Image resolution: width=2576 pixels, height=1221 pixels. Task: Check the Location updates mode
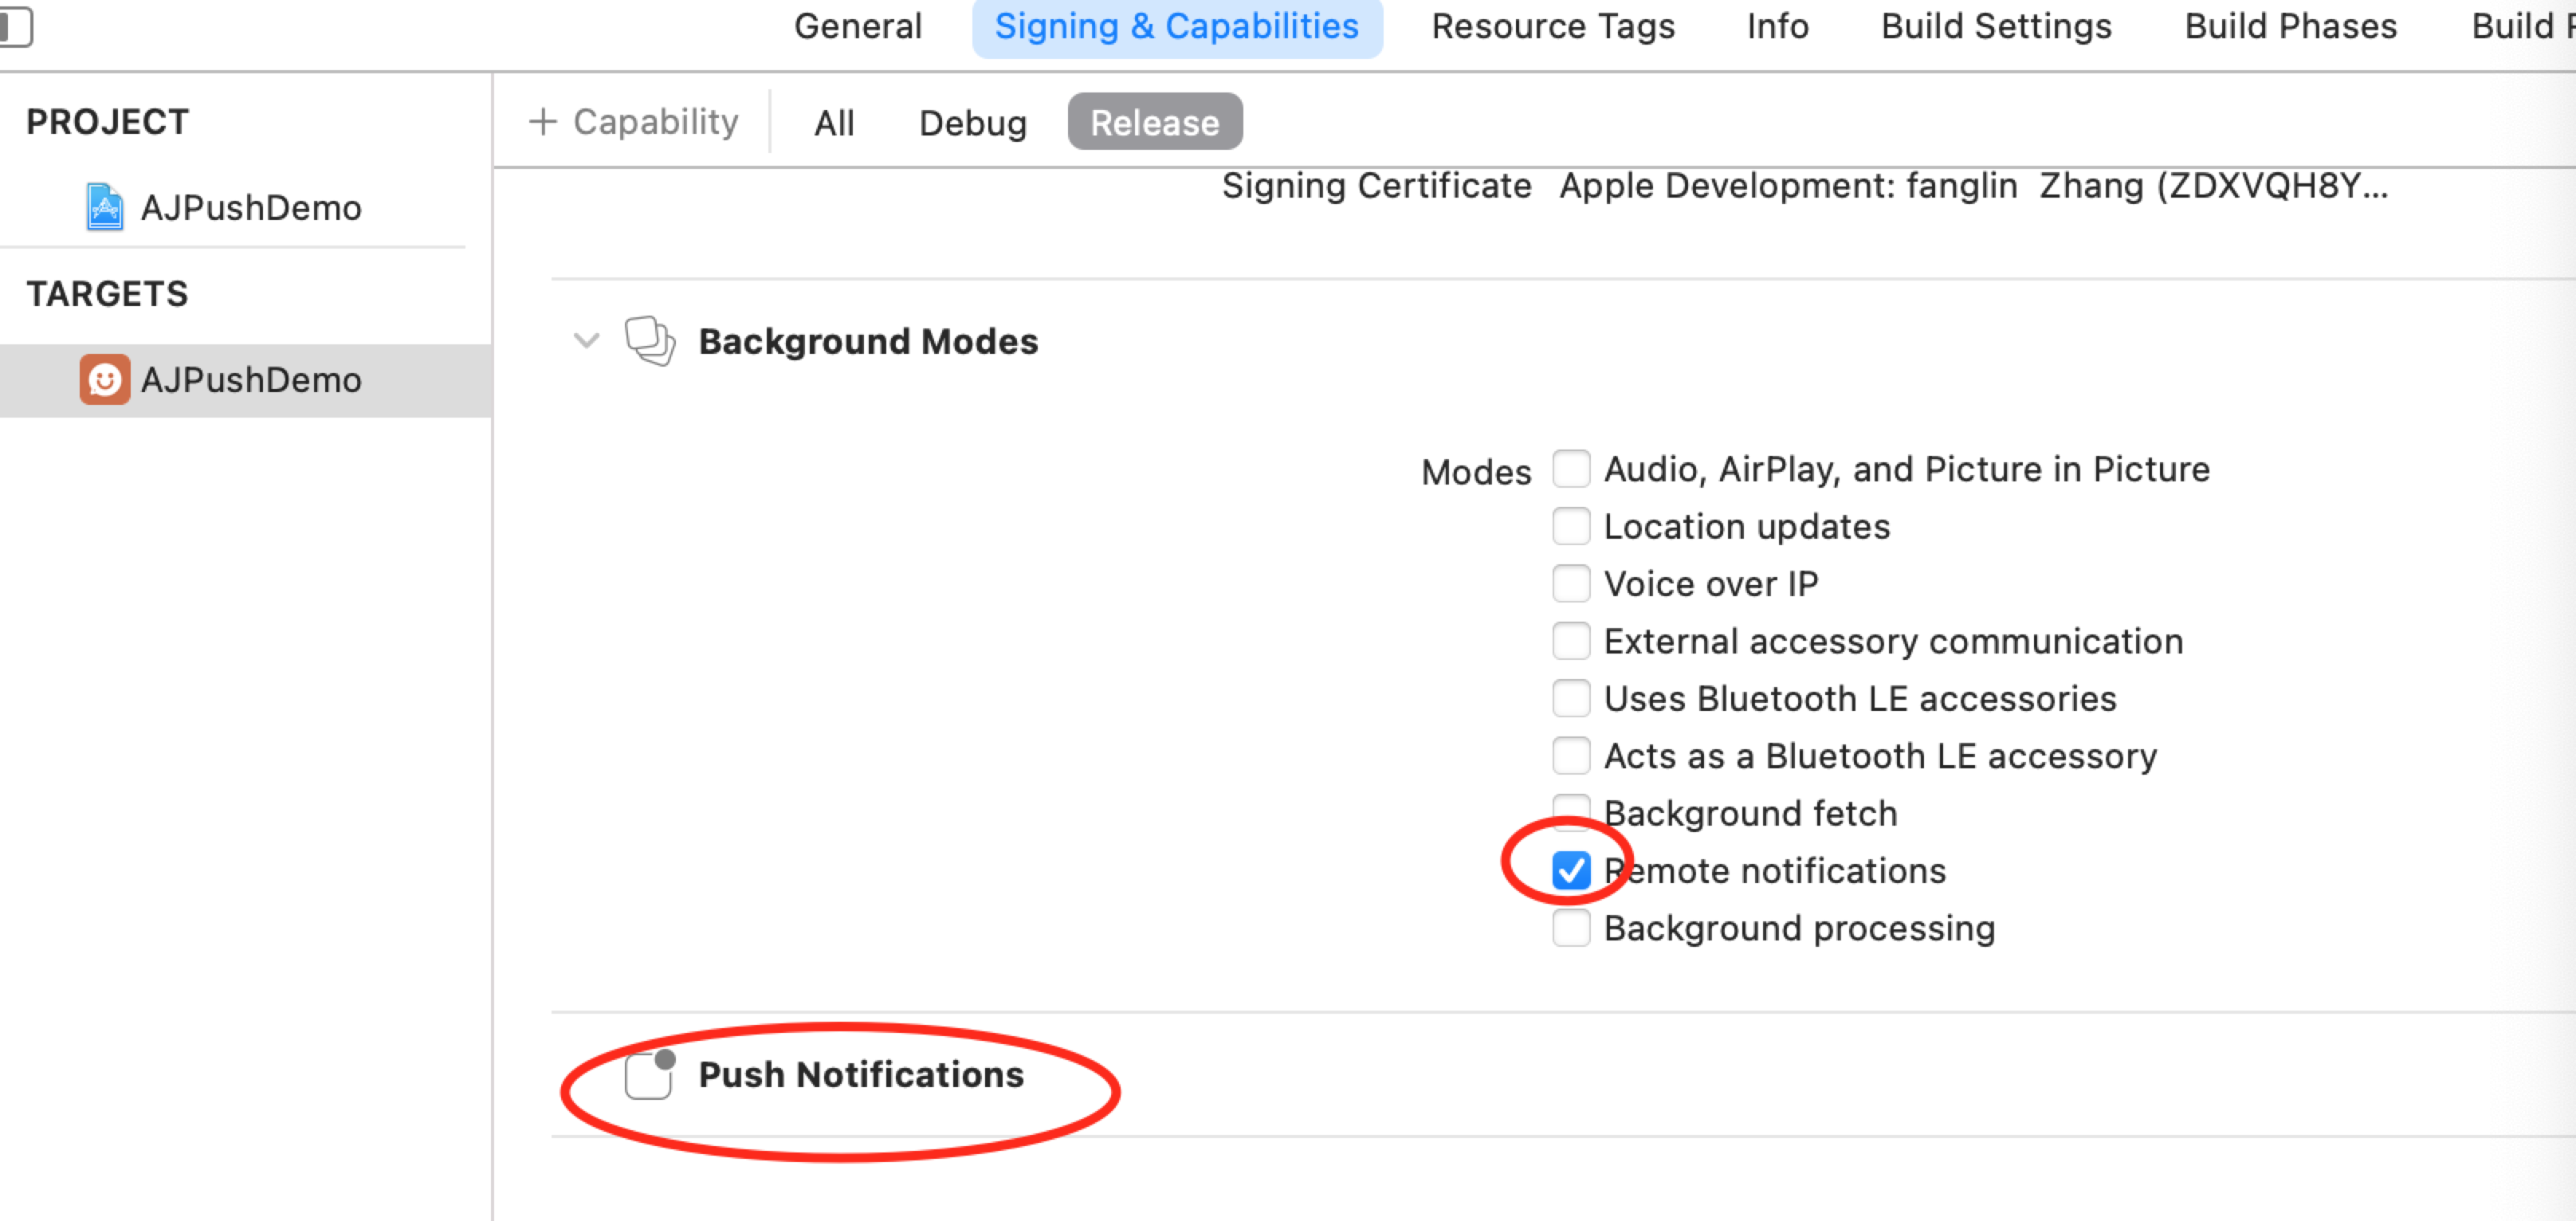coord(1571,526)
